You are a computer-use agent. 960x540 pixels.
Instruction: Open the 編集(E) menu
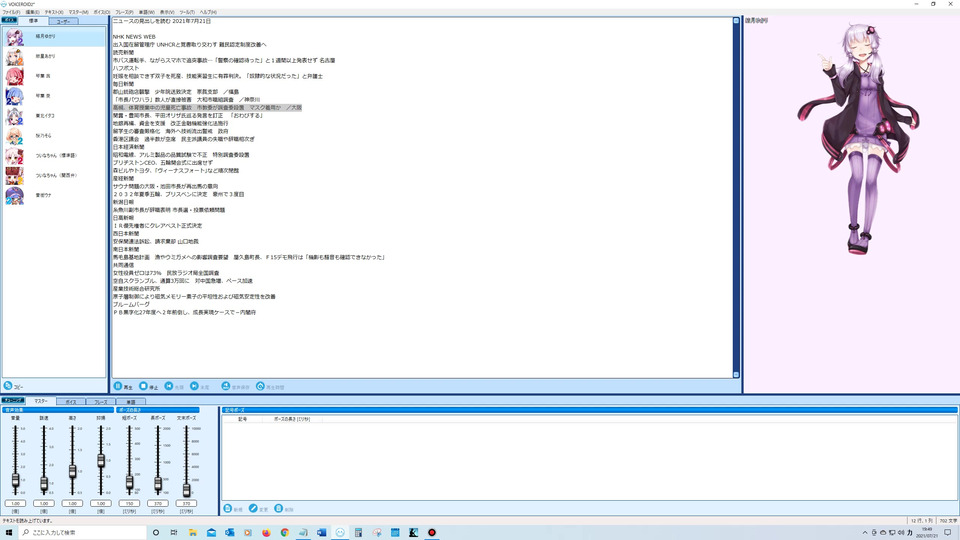click(x=32, y=12)
